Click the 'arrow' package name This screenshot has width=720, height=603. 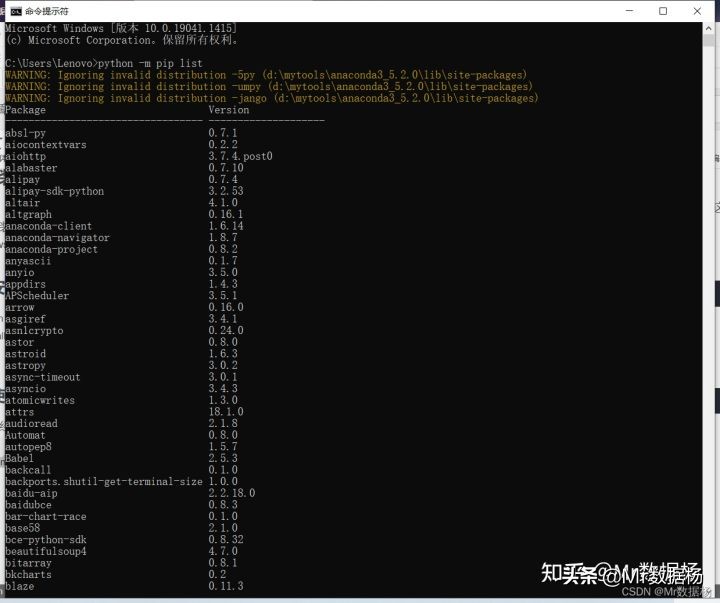20,307
